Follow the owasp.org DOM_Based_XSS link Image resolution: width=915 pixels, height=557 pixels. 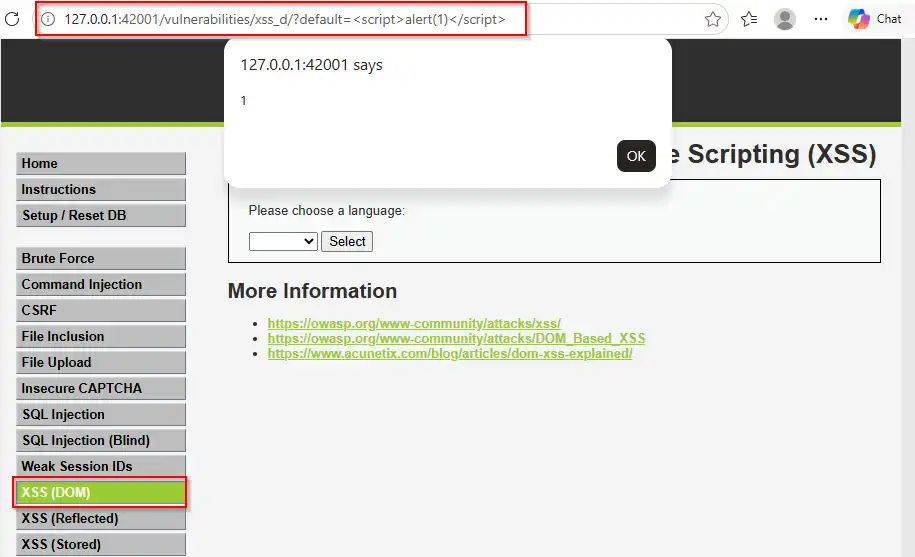[456, 338]
